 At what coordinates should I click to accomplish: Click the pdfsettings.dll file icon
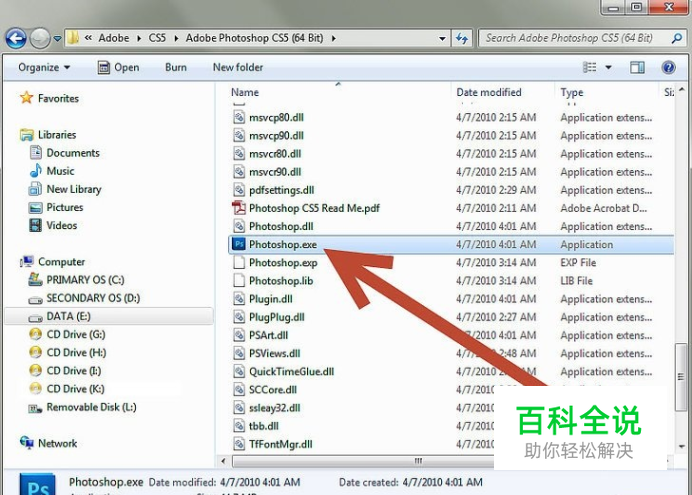pyautogui.click(x=239, y=190)
